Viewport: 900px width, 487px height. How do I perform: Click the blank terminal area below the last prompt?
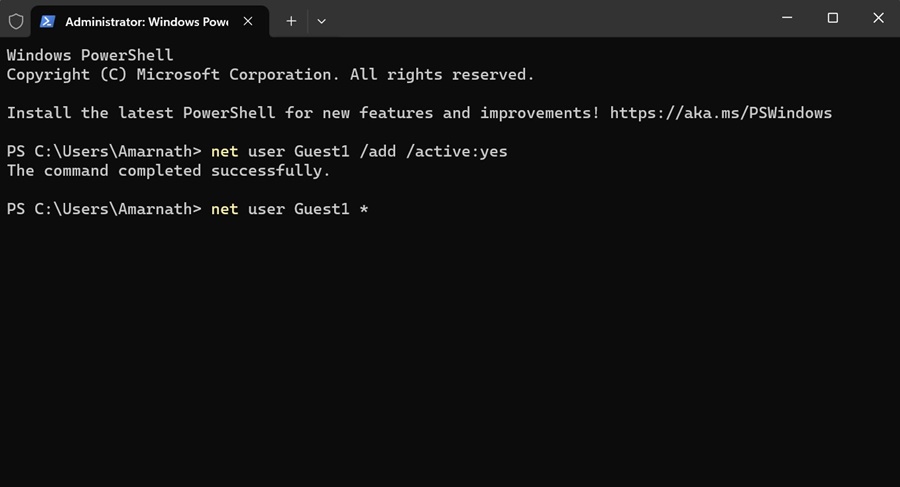[x=450, y=350]
